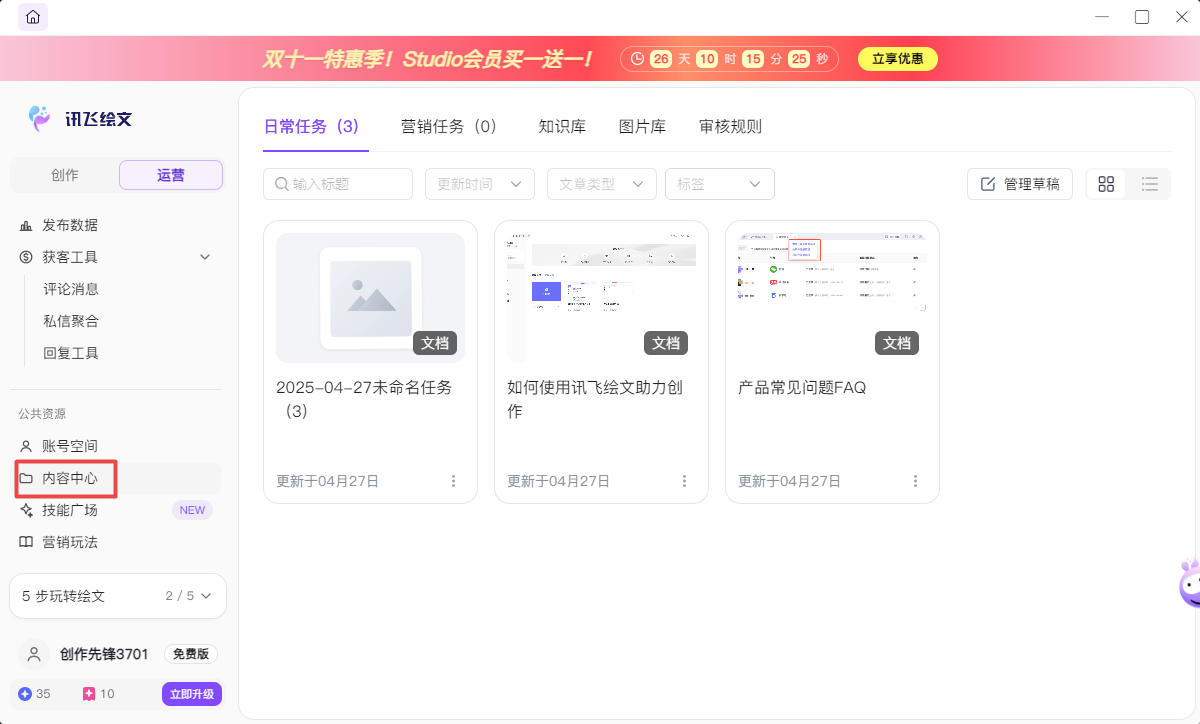Image resolution: width=1200 pixels, height=724 pixels.
Task: Open the 如何使用讯飞绘文助力创作 thumbnail
Action: [x=601, y=298]
